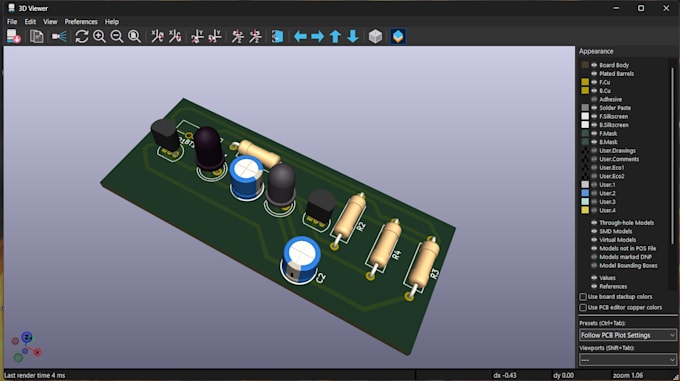Click the Reload board icon

(x=14, y=36)
